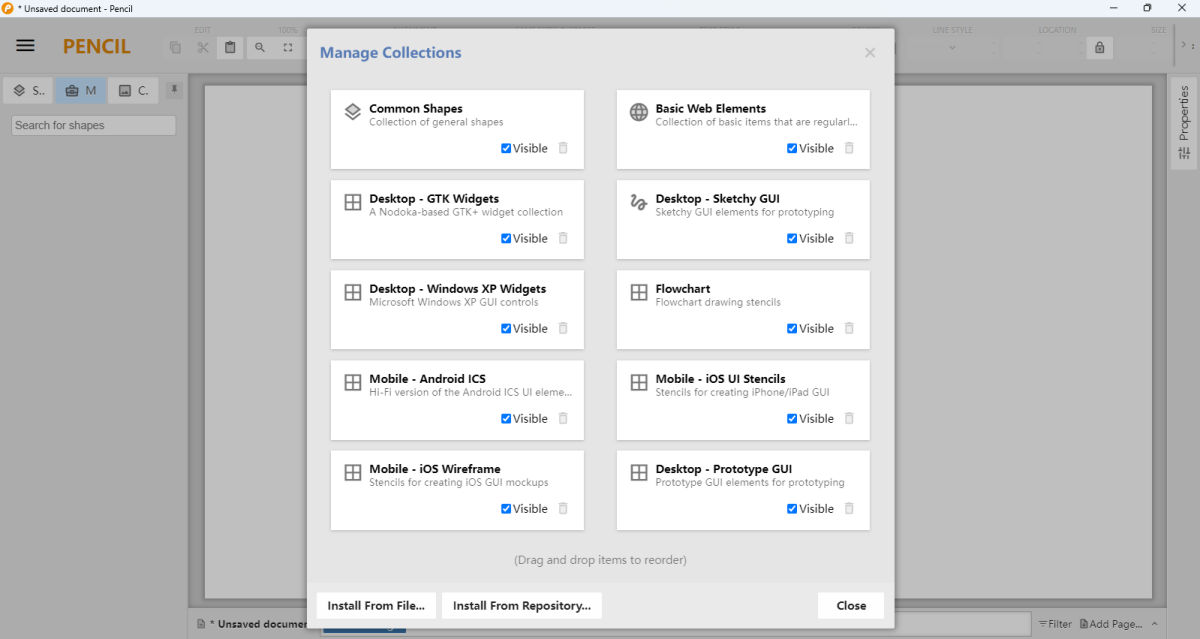Click the Paste clipboard icon in toolbar
This screenshot has width=1200, height=639.
pos(230,47)
